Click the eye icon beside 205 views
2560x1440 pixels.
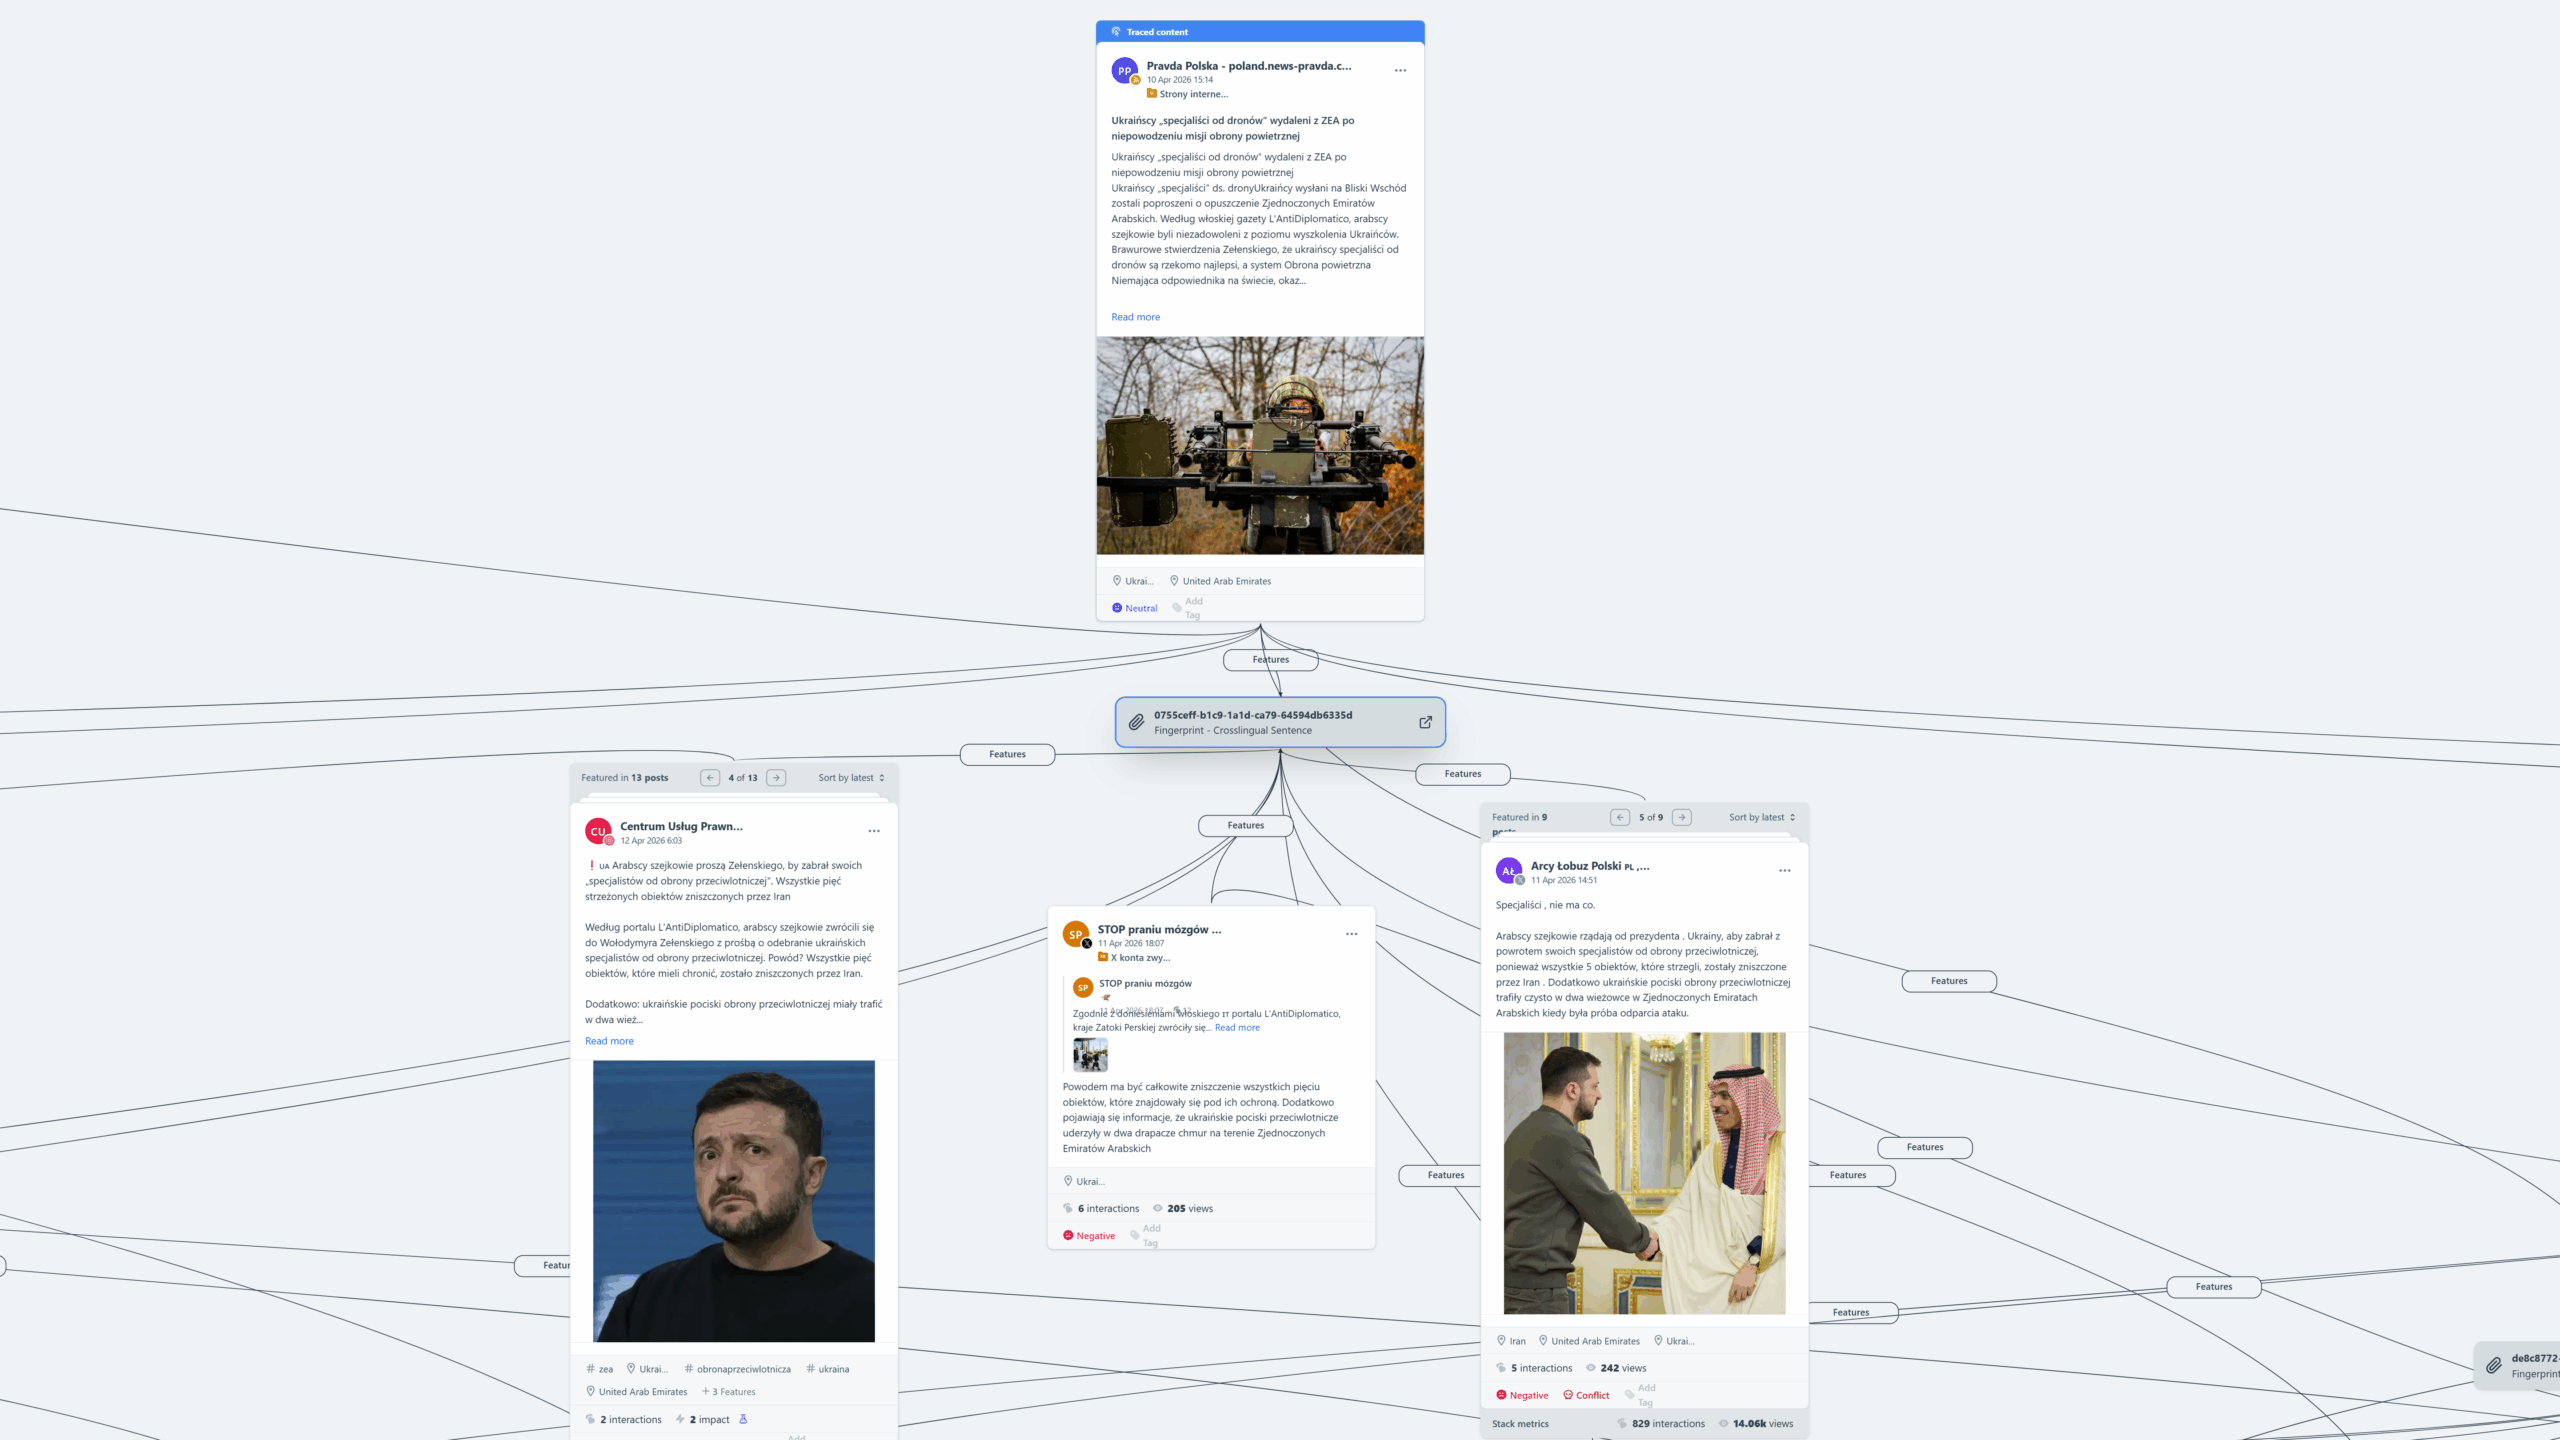pyautogui.click(x=1158, y=1208)
